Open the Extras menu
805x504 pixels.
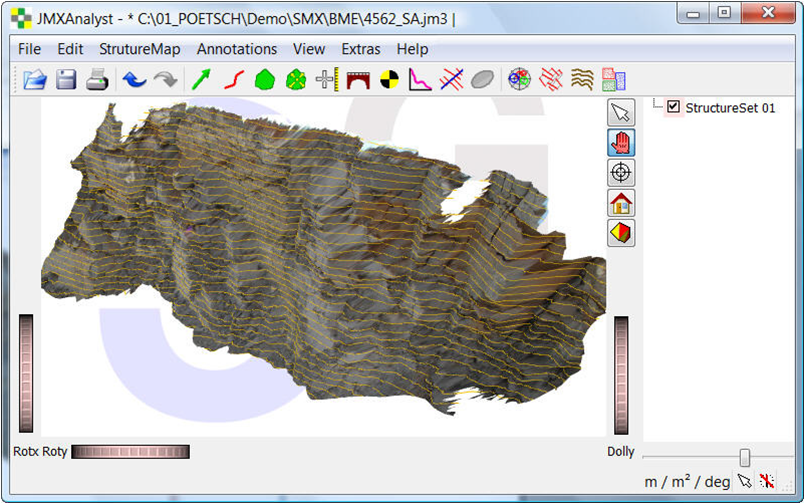coord(360,49)
